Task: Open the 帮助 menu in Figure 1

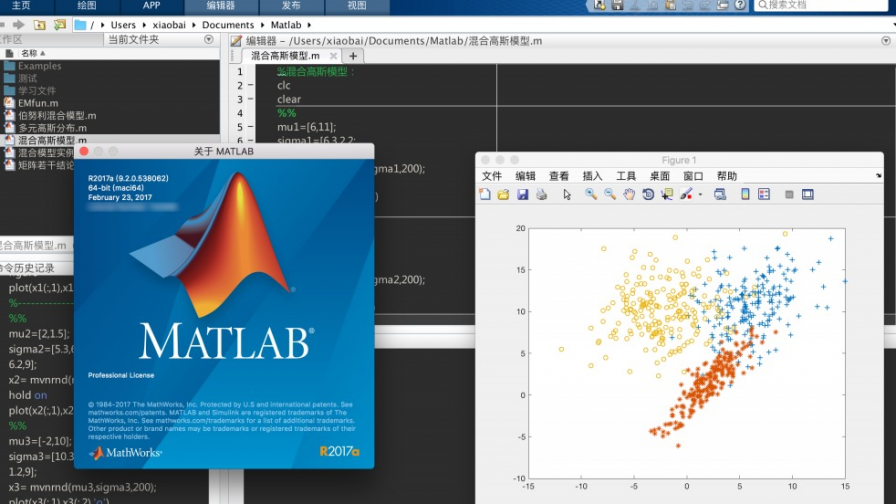Action: pos(727,176)
